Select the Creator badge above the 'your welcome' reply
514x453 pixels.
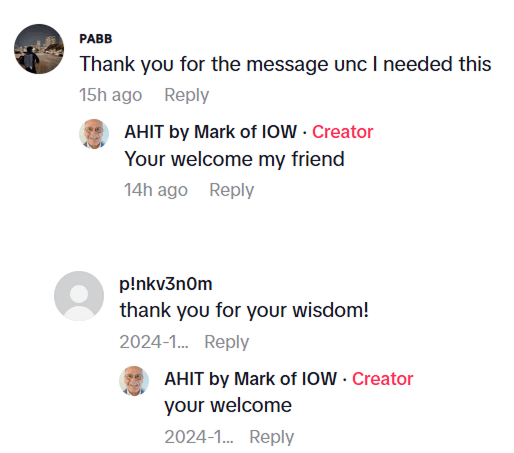(383, 379)
